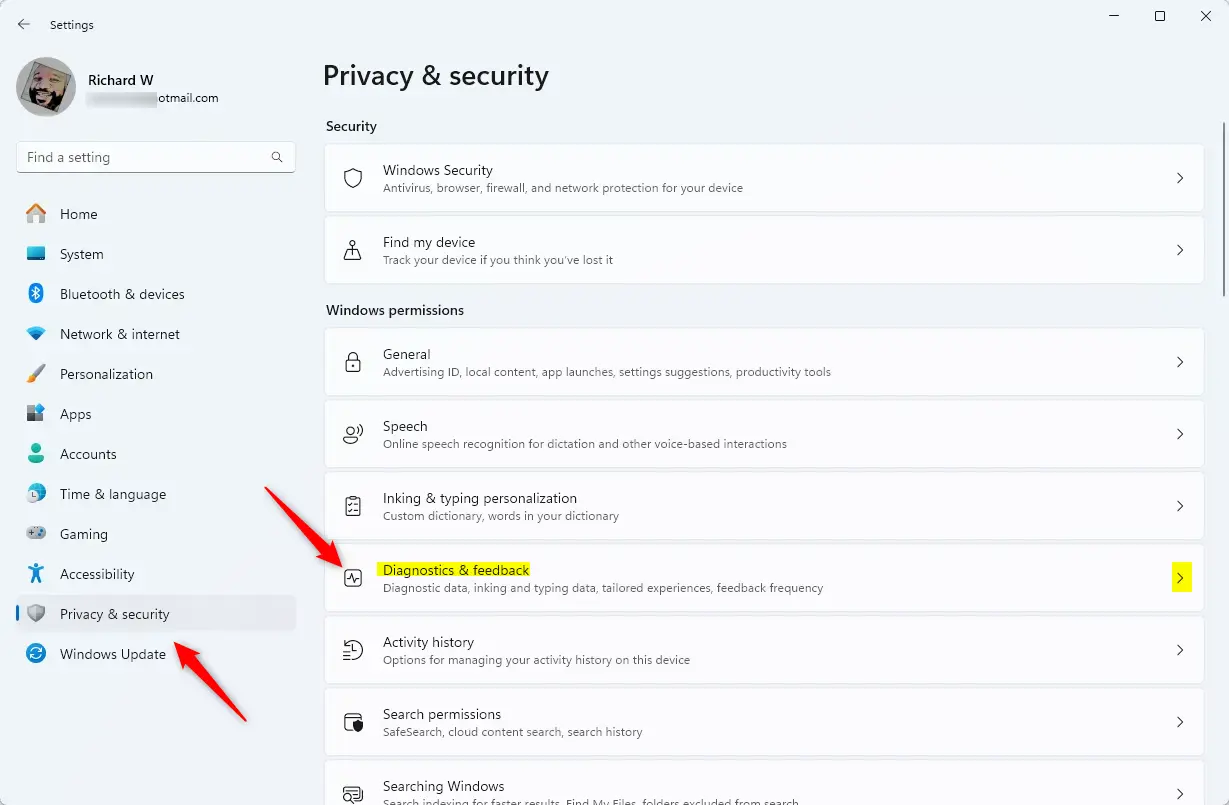Screen dimensions: 1229x805
Task: Open Personalization from the sidebar
Action: pyautogui.click(x=106, y=374)
